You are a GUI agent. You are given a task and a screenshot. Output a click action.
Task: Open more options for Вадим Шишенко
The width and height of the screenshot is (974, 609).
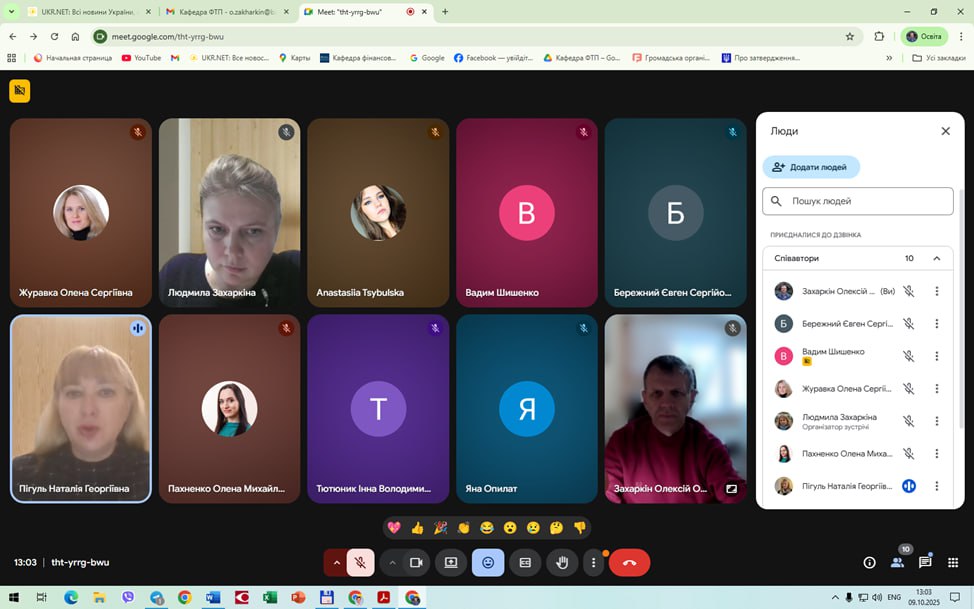(x=936, y=356)
